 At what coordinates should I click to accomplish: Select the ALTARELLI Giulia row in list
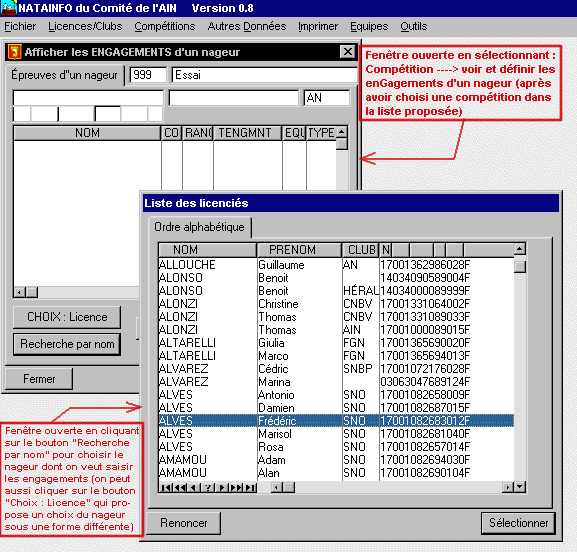[x=336, y=343]
